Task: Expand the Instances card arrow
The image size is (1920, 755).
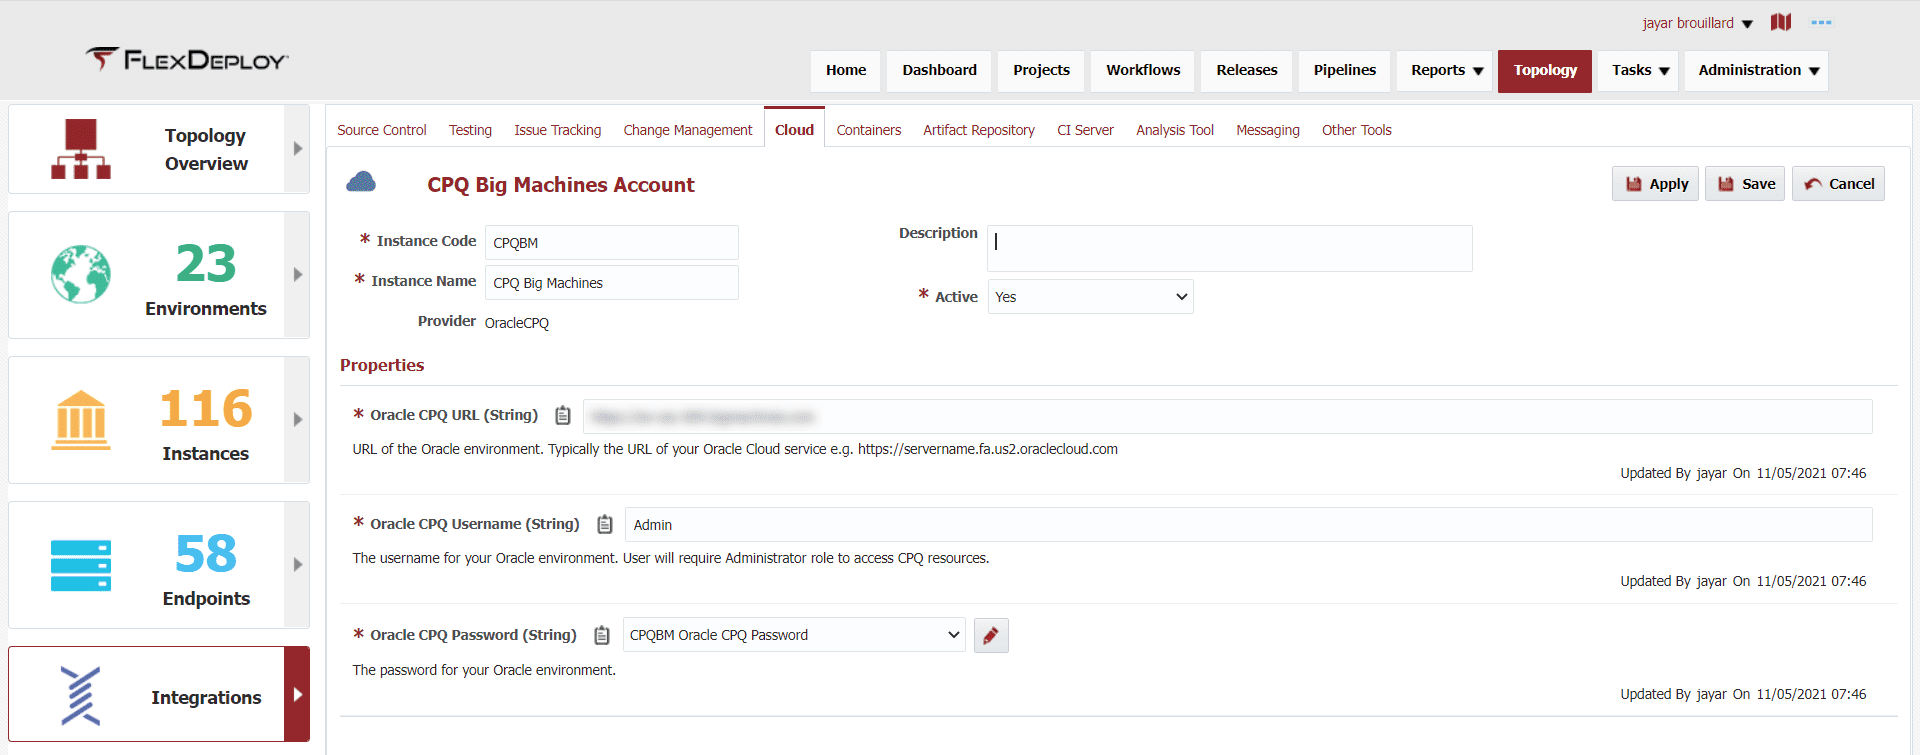Action: coord(297,420)
